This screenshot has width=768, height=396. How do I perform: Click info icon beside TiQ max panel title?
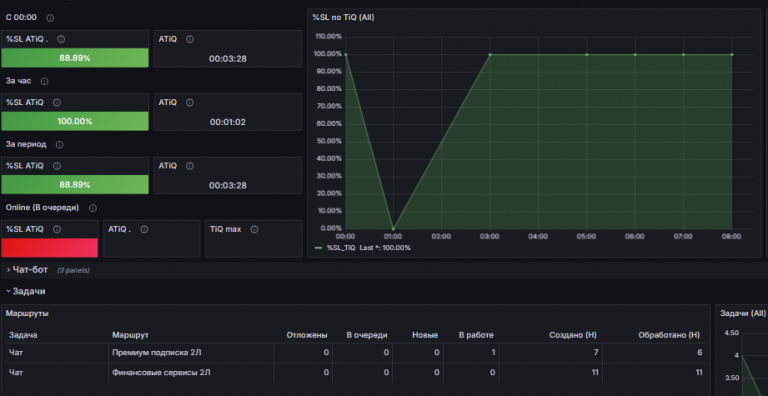(x=254, y=229)
